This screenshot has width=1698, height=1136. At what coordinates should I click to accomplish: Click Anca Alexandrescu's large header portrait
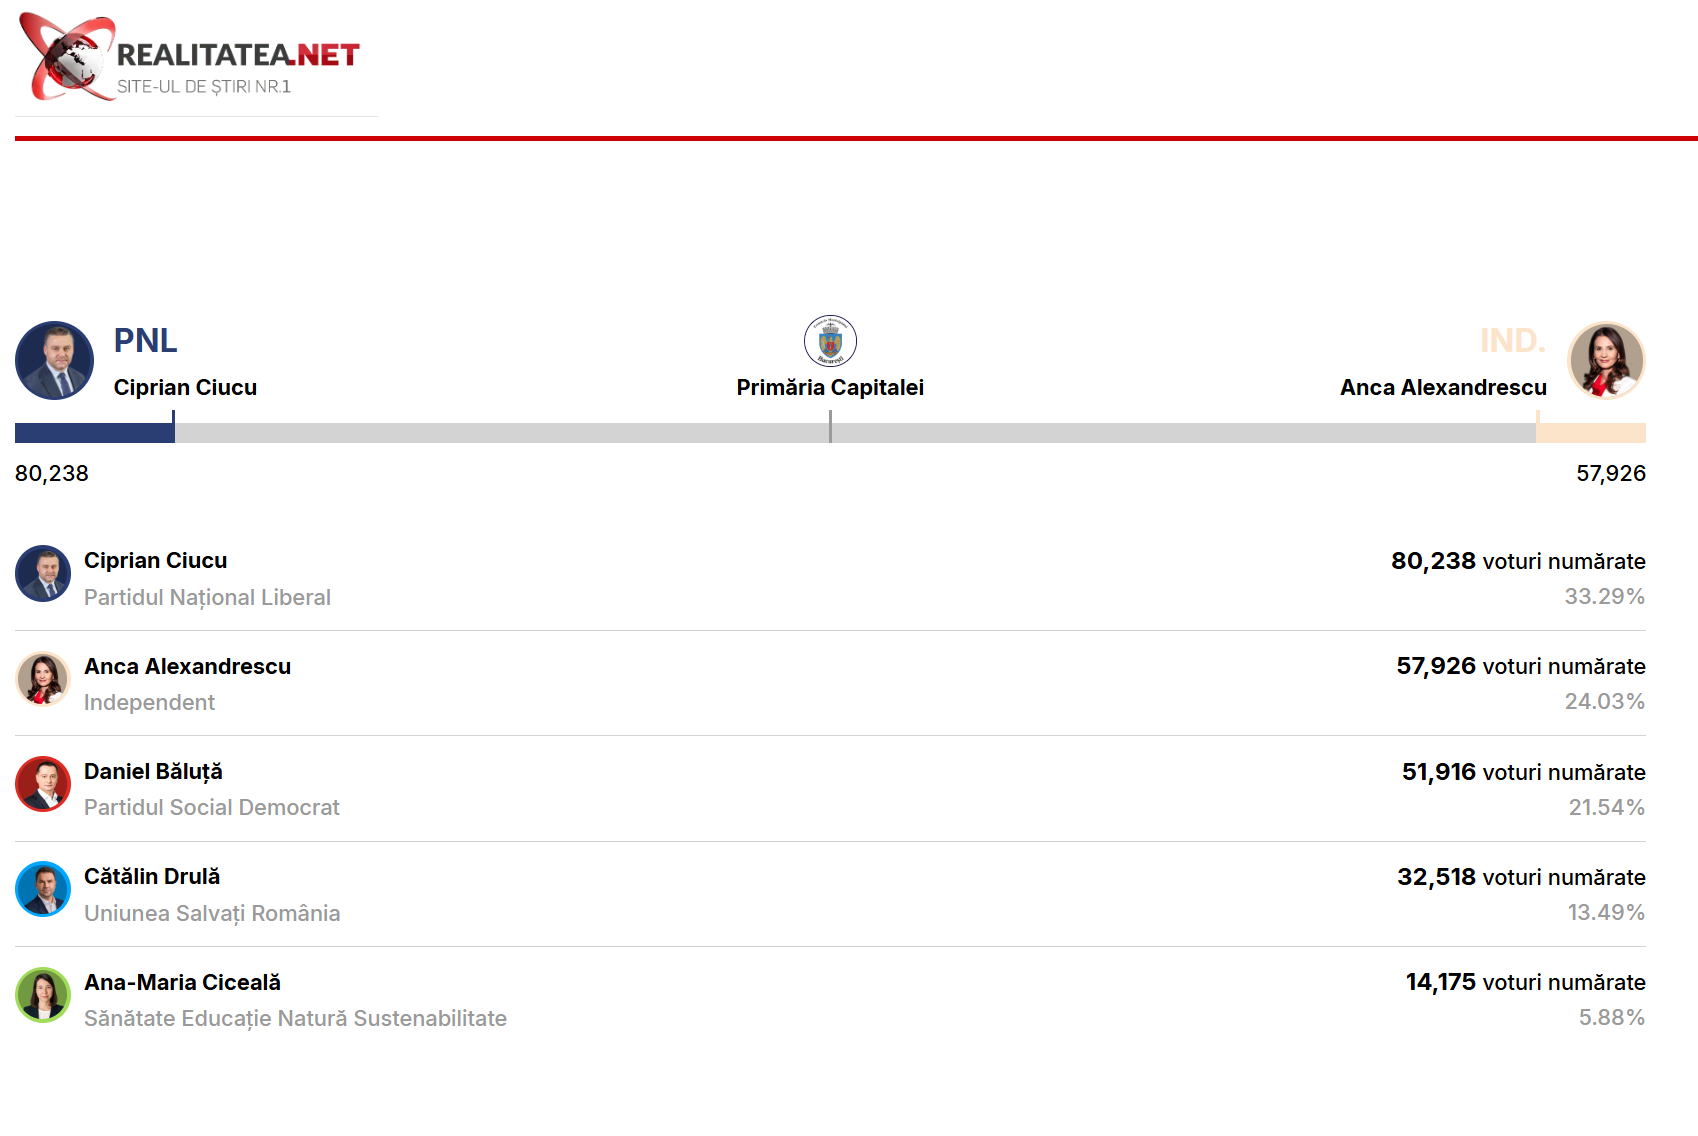[x=1606, y=361]
